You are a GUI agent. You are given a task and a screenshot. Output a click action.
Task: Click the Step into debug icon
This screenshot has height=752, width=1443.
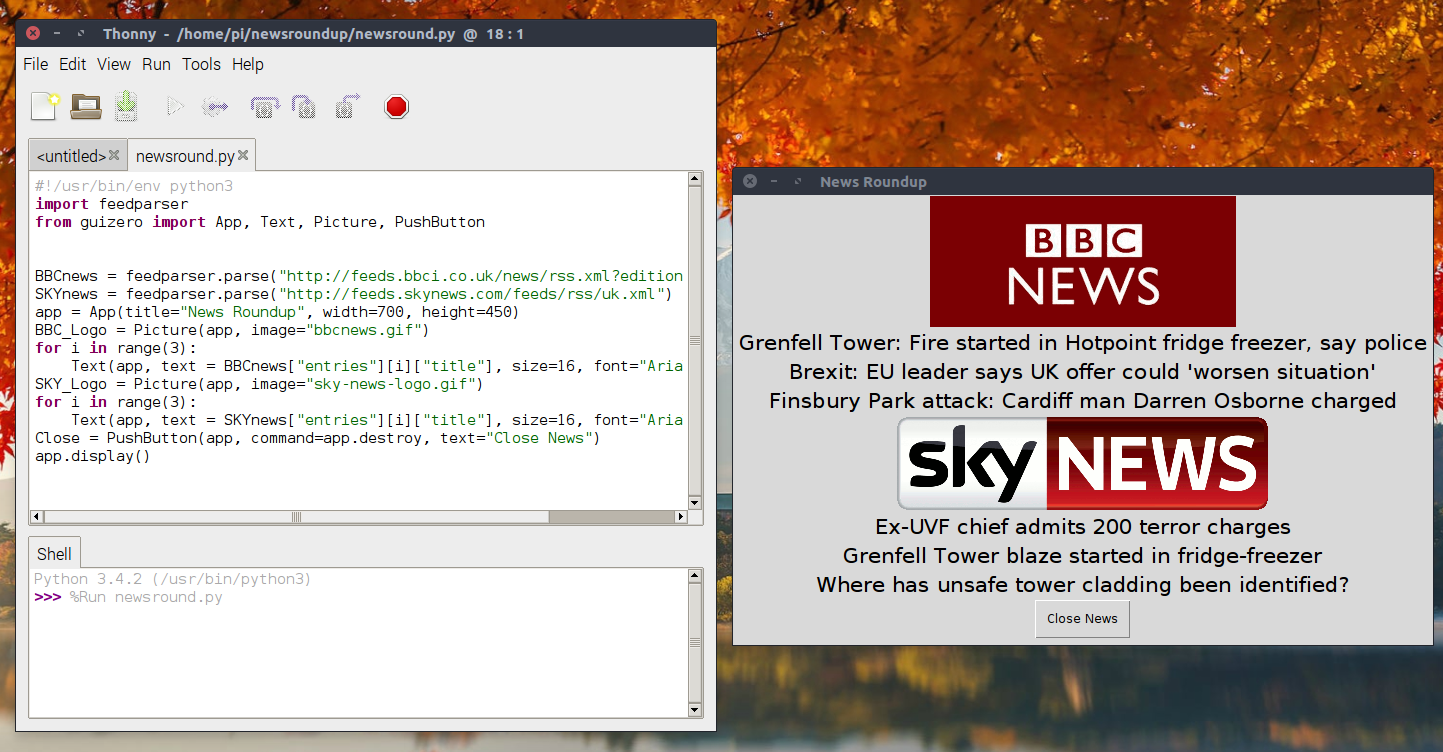(304, 106)
